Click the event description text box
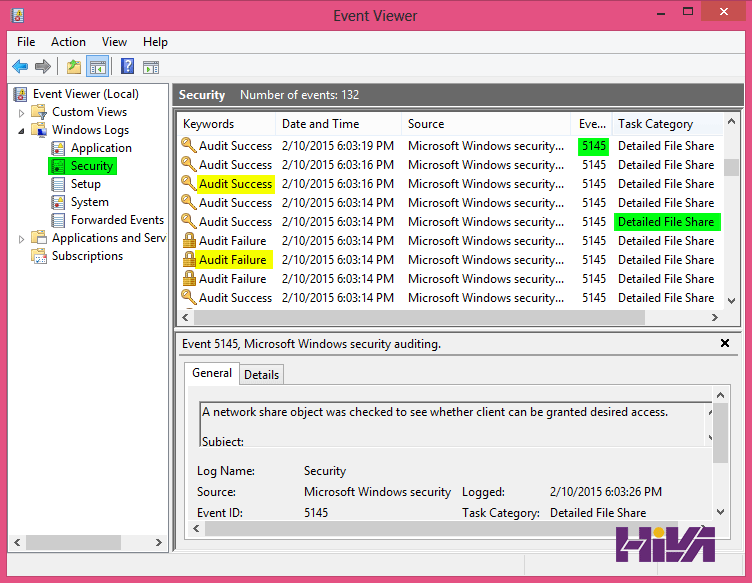752x583 pixels. pos(455,425)
